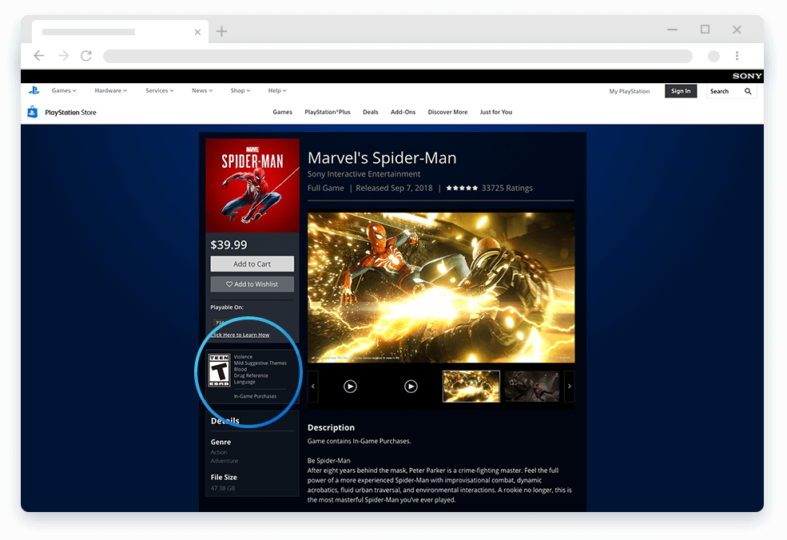The height and width of the screenshot is (540, 787).
Task: Click the Add to Cart button
Action: click(252, 264)
